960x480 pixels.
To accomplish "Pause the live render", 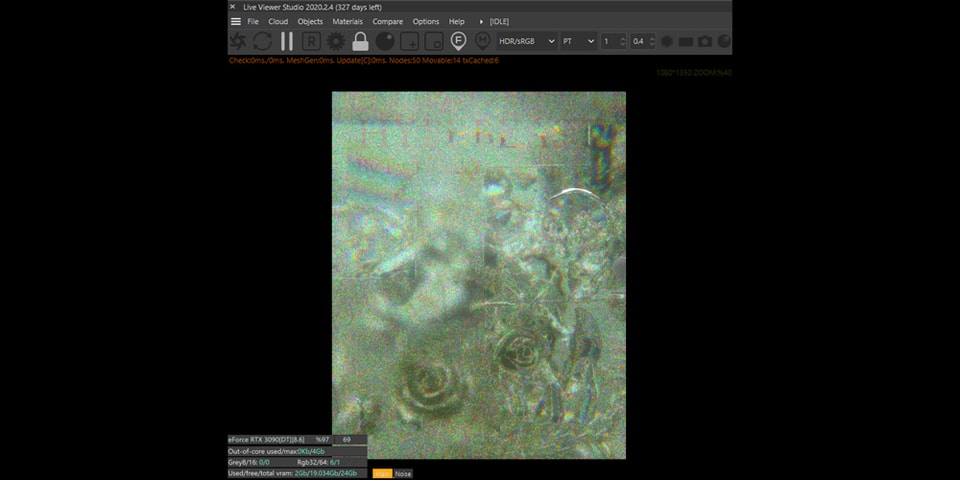I will pos(287,41).
